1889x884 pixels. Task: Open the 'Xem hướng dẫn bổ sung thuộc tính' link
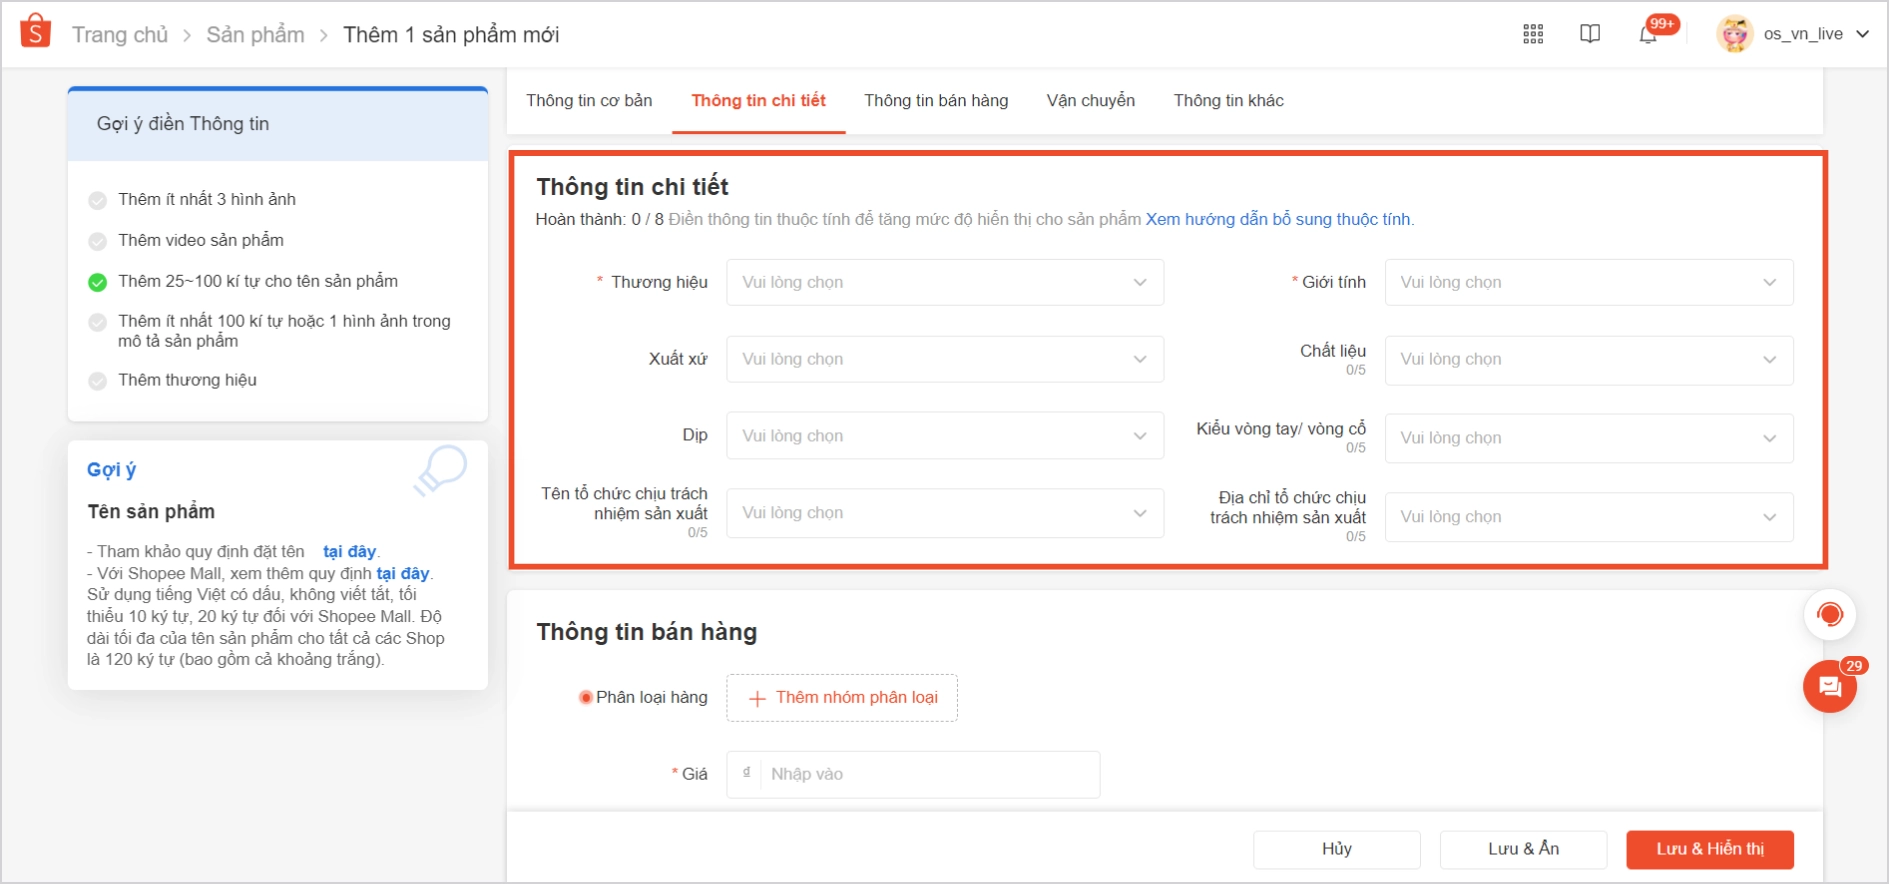click(1279, 219)
